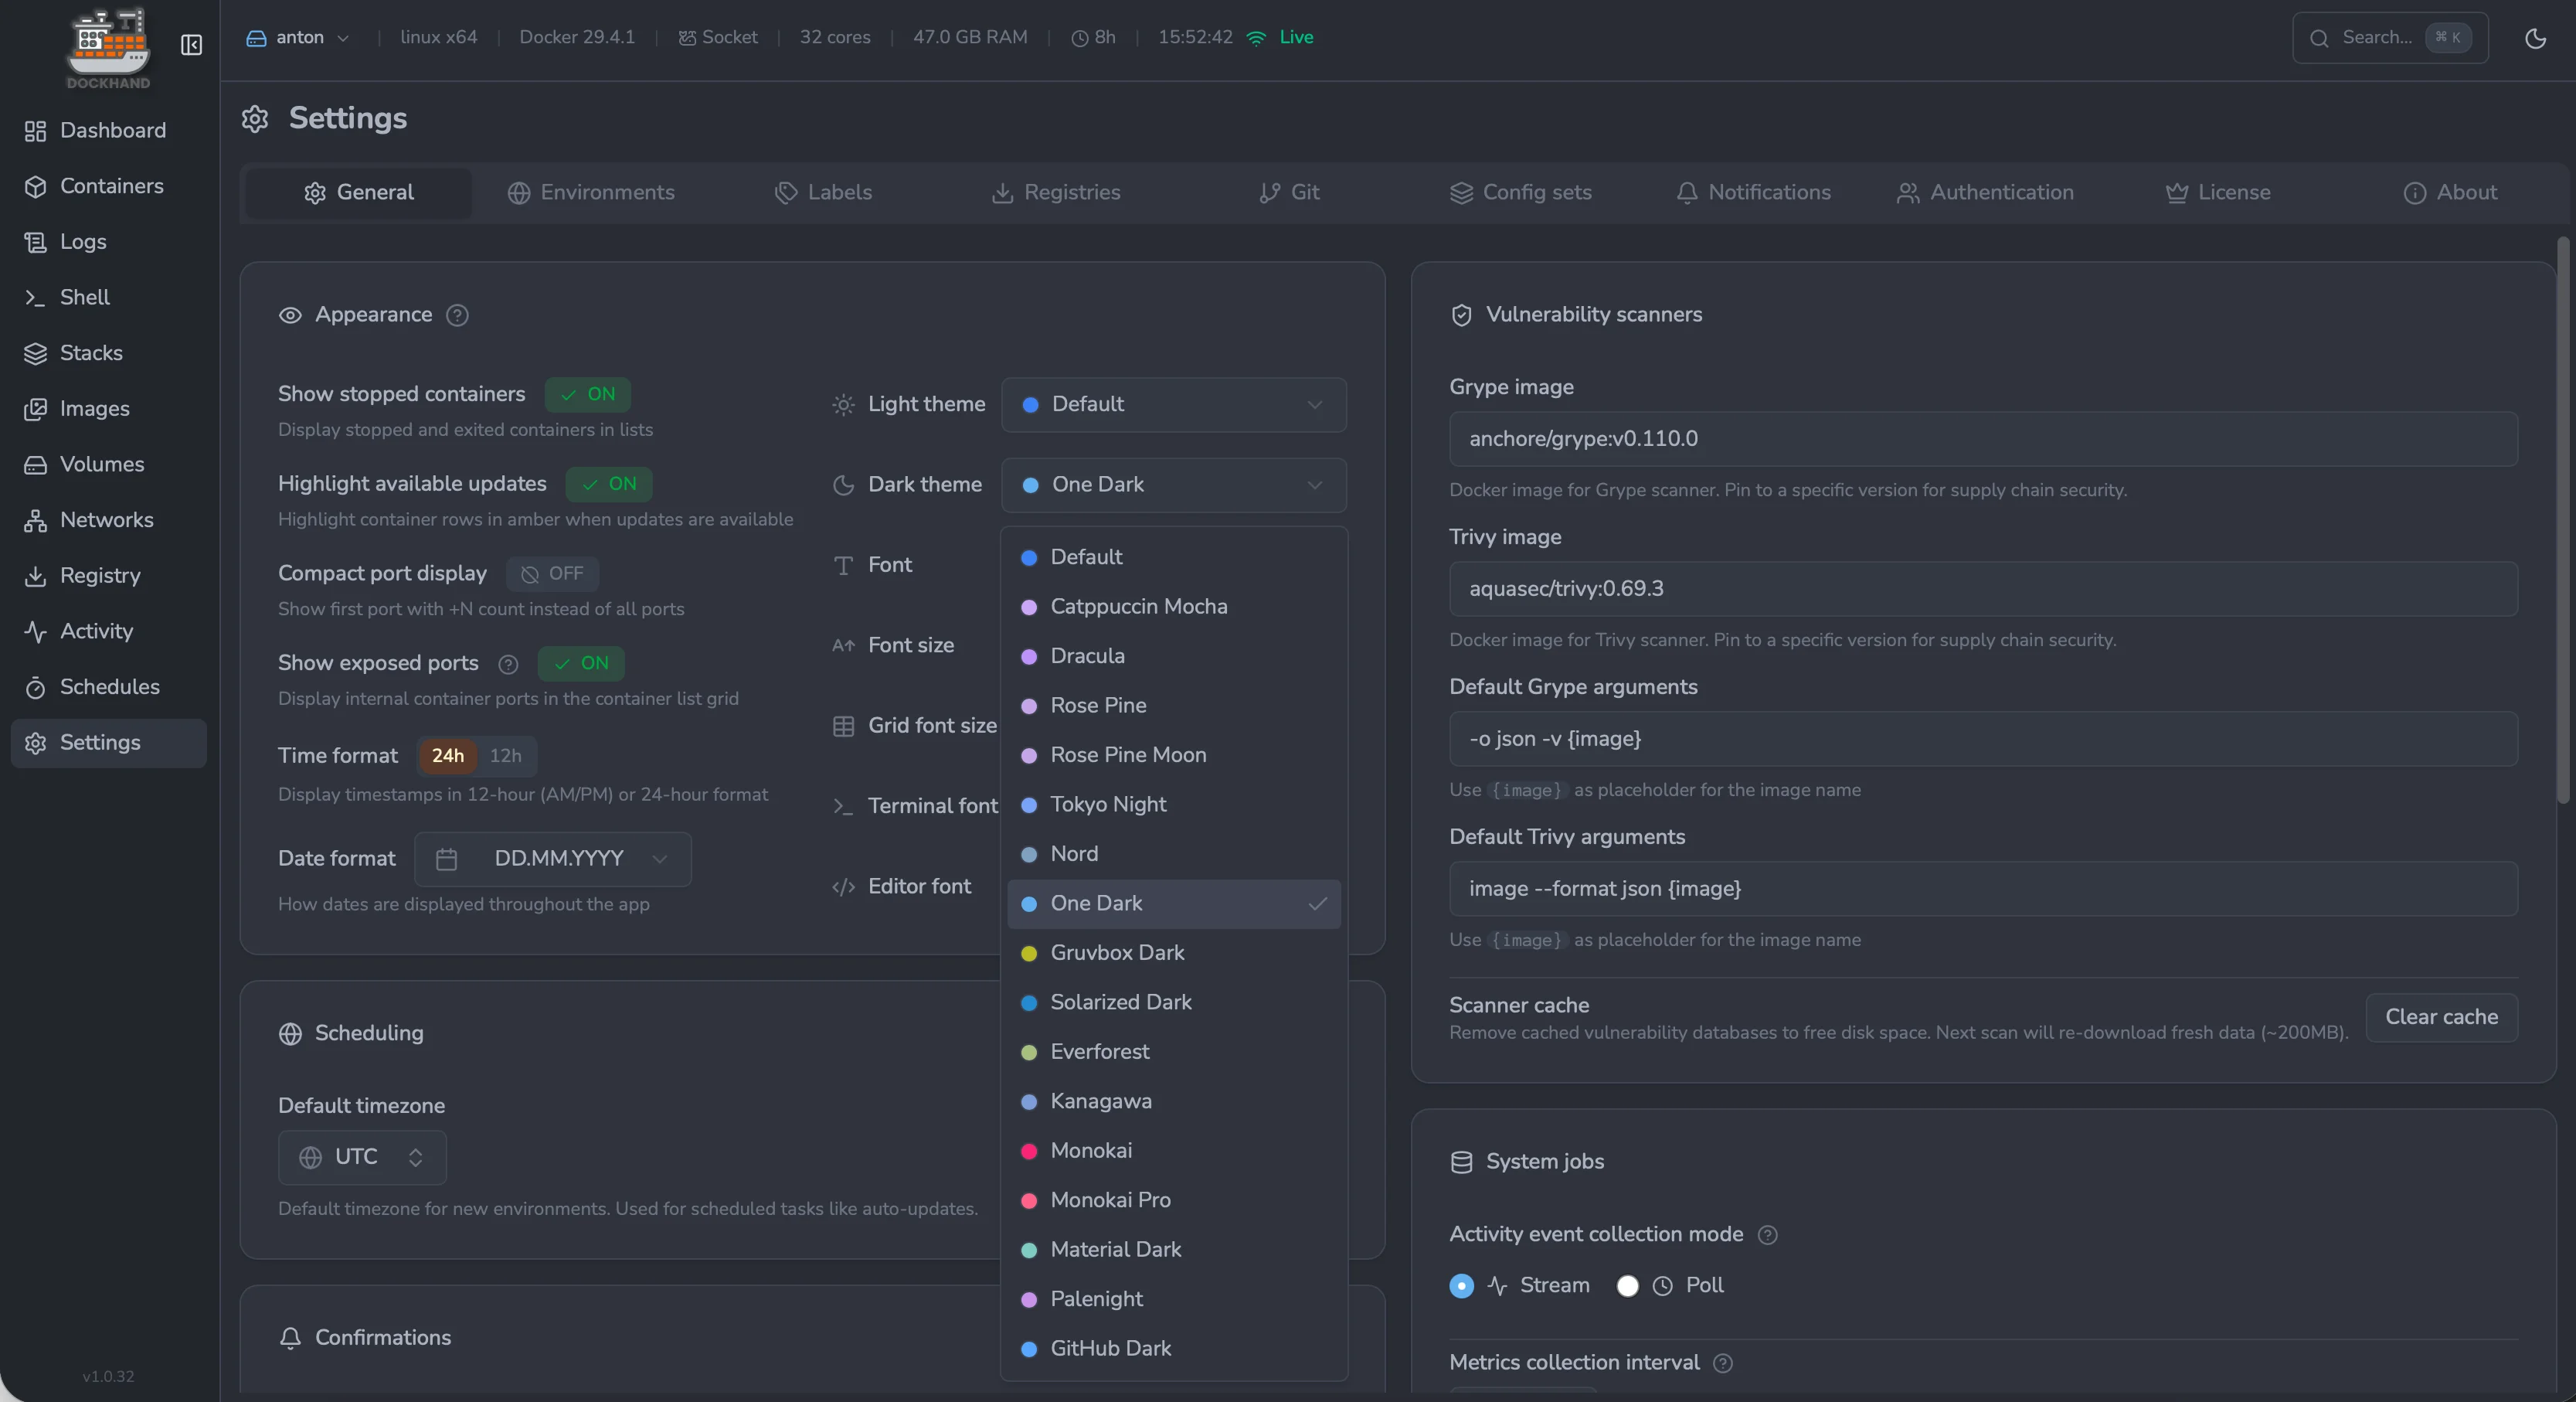
Task: Toggle Show exposed ports switch
Action: pos(581,663)
